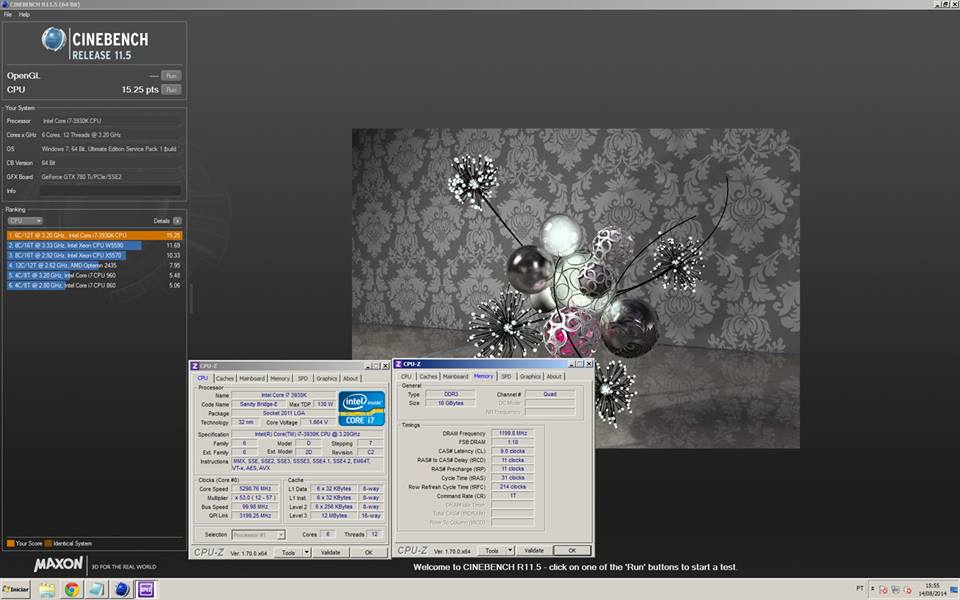
Task: Open Google Chrome from the taskbar
Action: pyautogui.click(x=72, y=590)
